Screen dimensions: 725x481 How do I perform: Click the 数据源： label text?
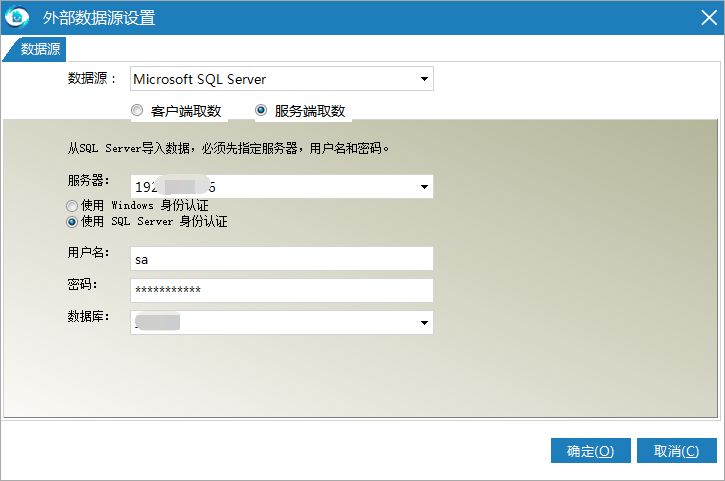tap(92, 78)
